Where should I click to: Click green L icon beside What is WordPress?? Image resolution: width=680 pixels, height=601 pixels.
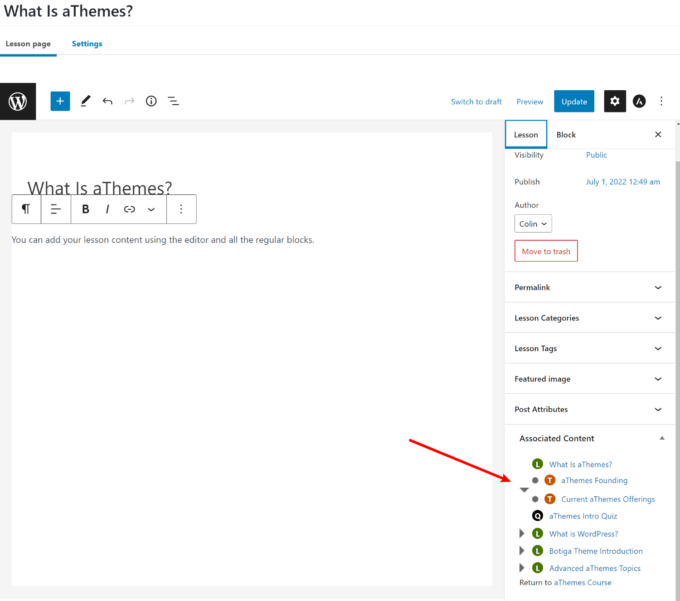537,533
